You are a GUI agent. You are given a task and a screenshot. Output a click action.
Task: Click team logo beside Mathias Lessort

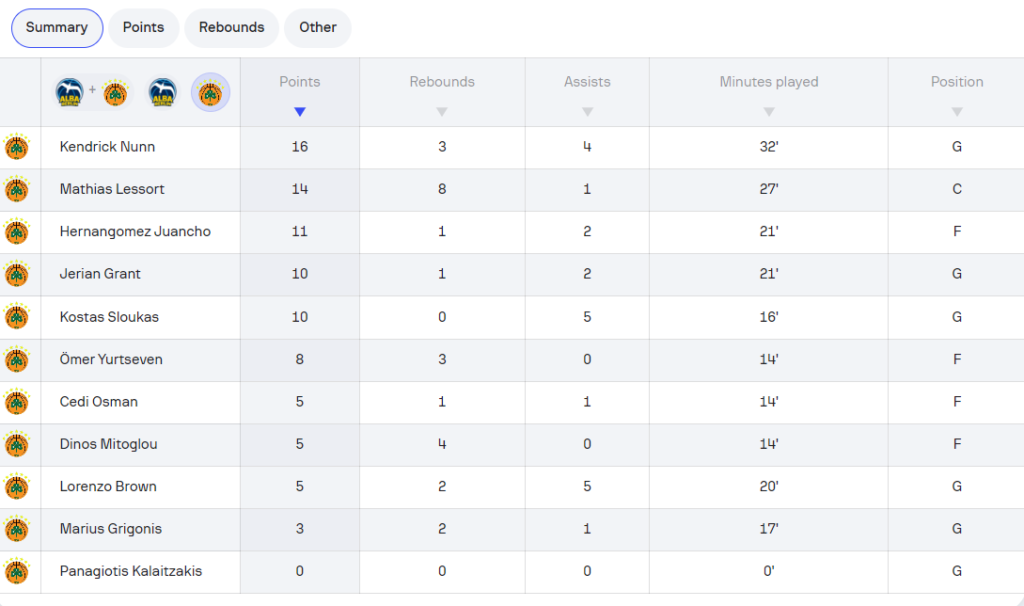[17, 189]
